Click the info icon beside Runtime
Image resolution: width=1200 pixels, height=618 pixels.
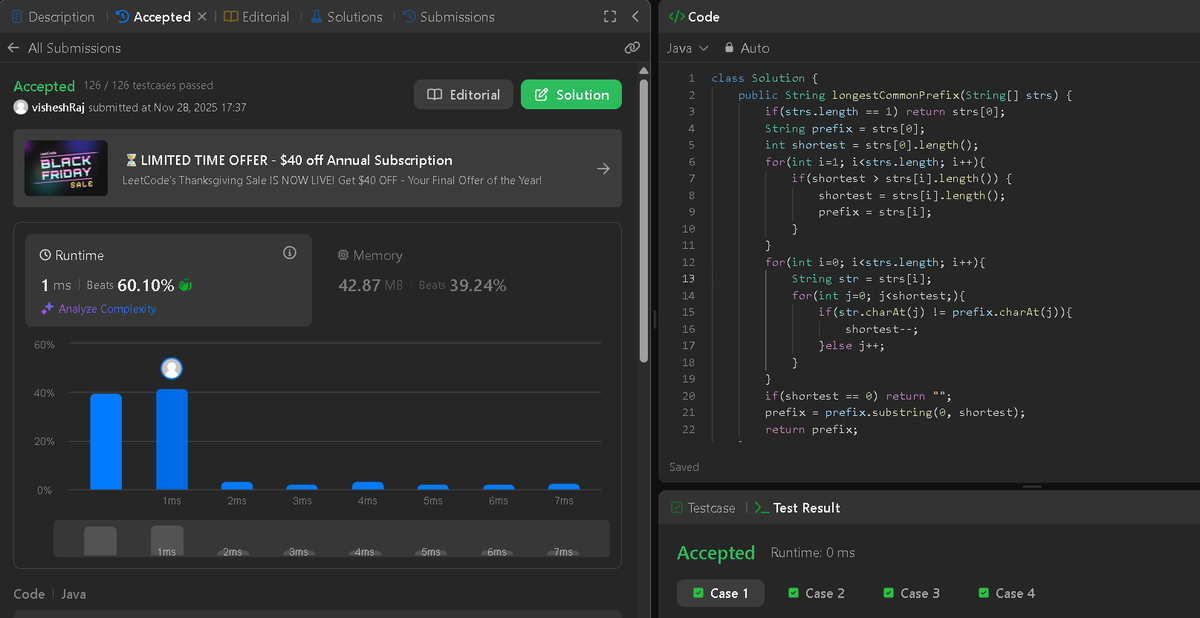289,253
